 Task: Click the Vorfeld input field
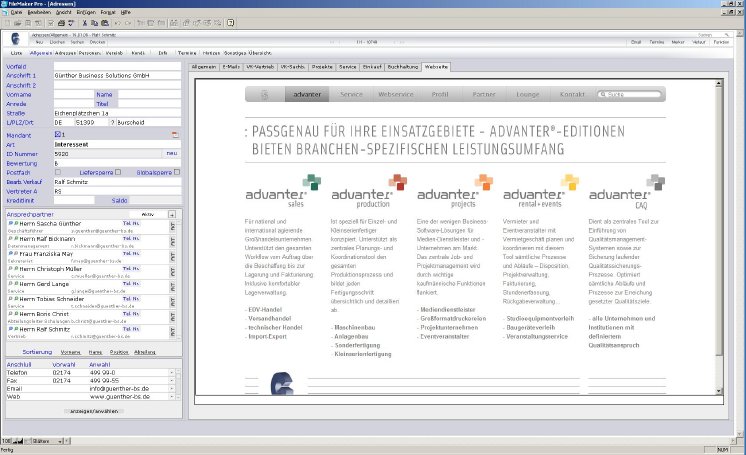click(x=117, y=67)
